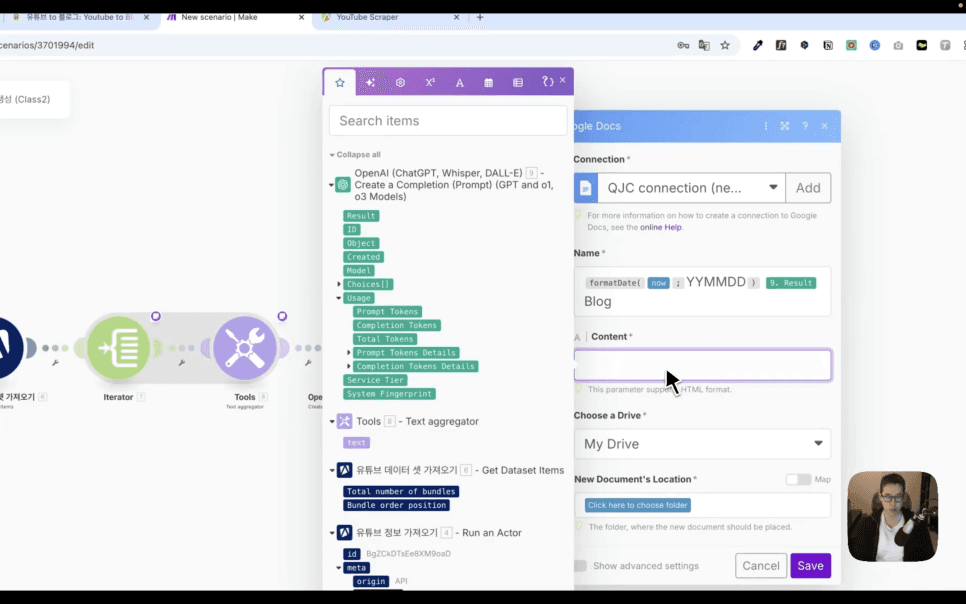
Task: Open the general functions gear tab
Action: (400, 83)
